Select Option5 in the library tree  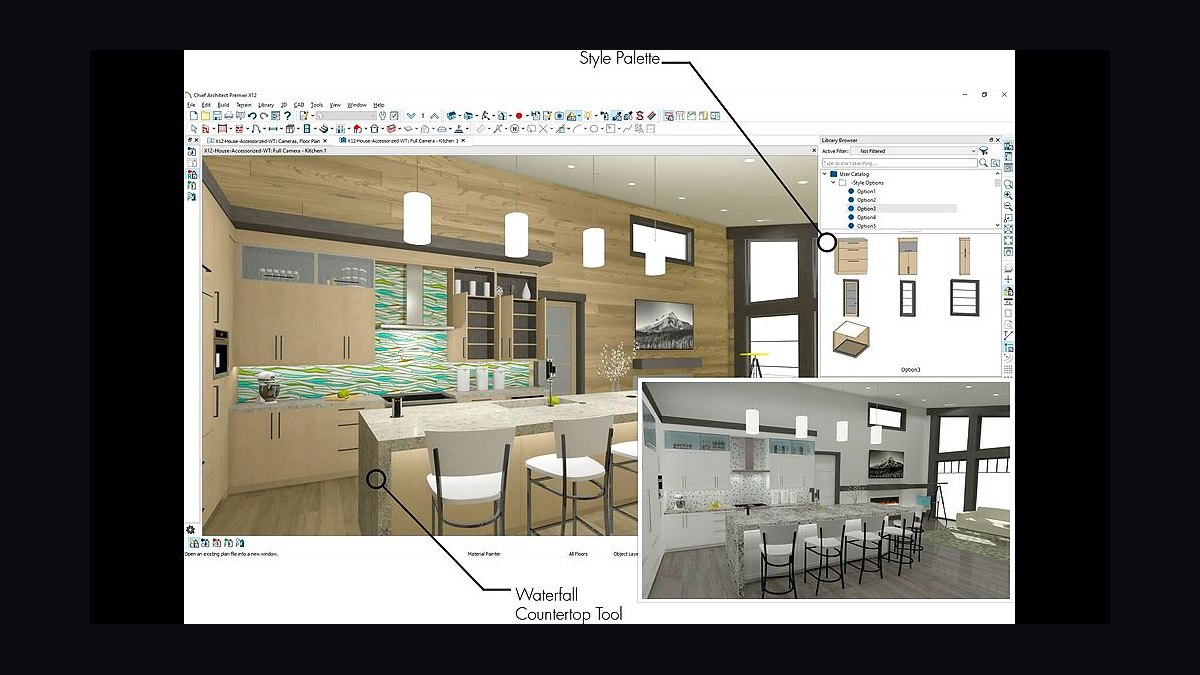pyautogui.click(x=866, y=226)
